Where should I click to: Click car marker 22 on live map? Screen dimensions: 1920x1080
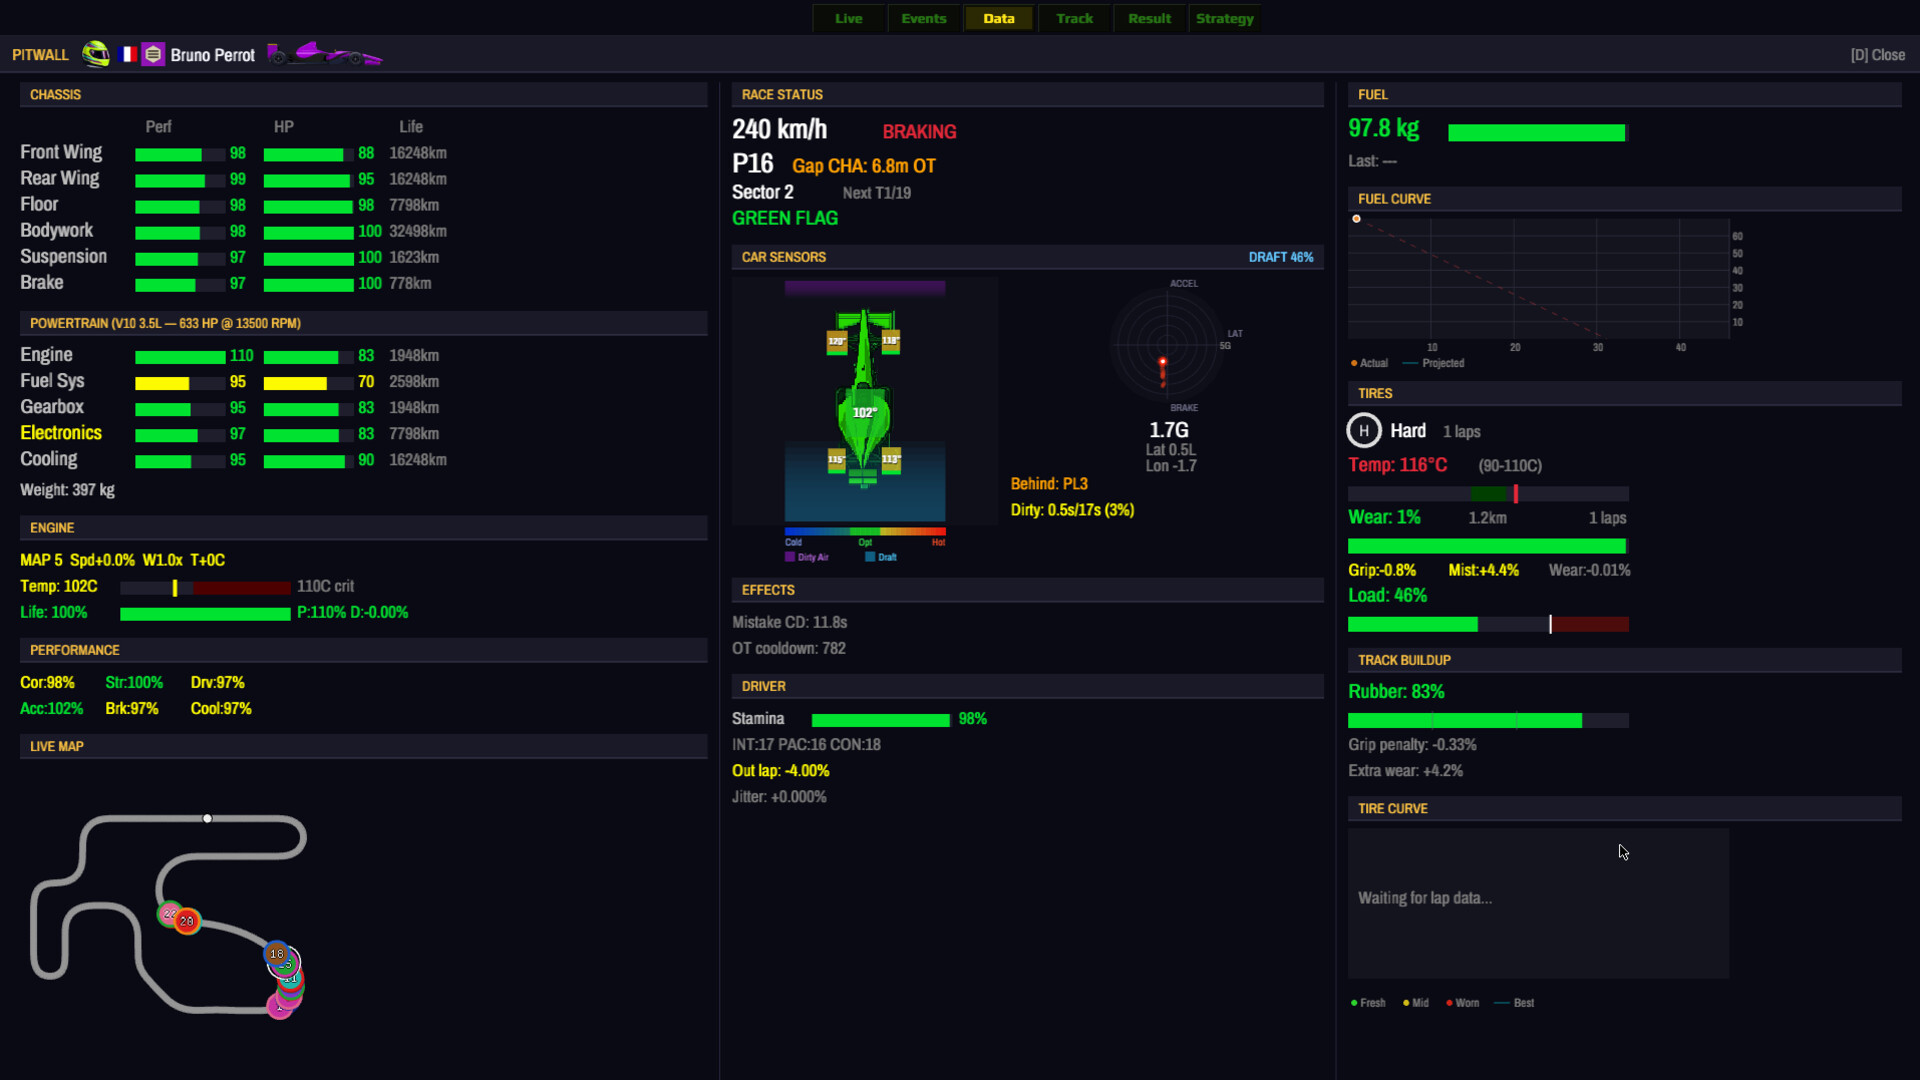tap(167, 914)
